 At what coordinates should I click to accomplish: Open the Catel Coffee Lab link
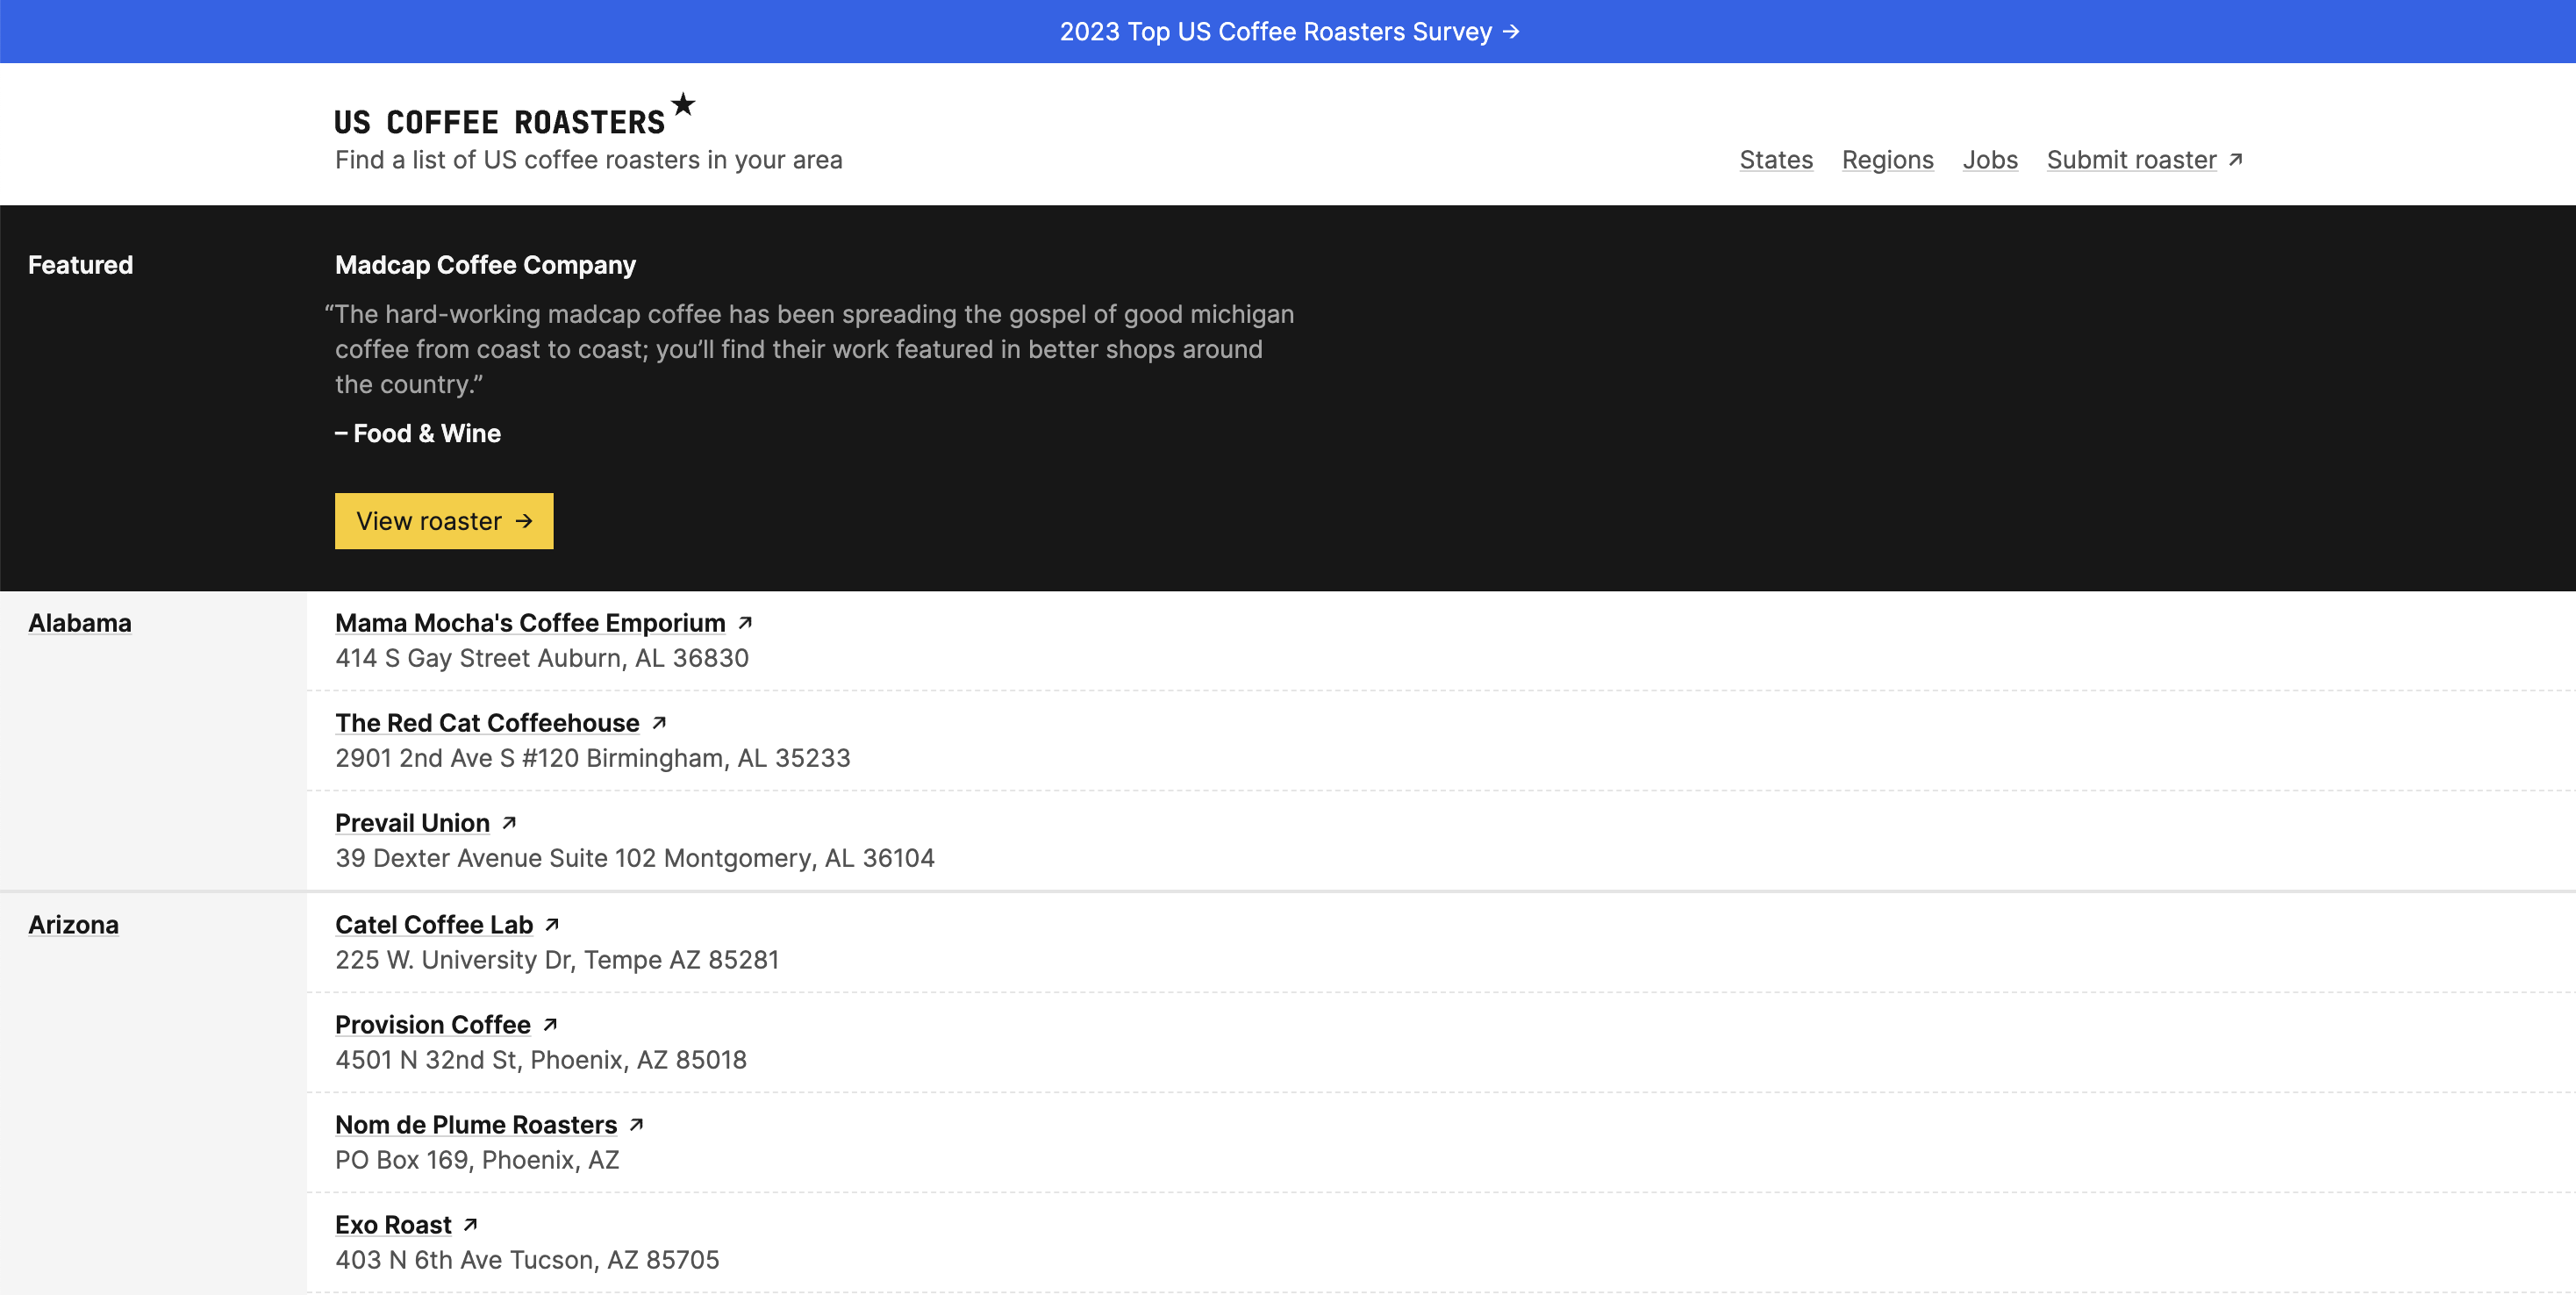(x=434, y=925)
